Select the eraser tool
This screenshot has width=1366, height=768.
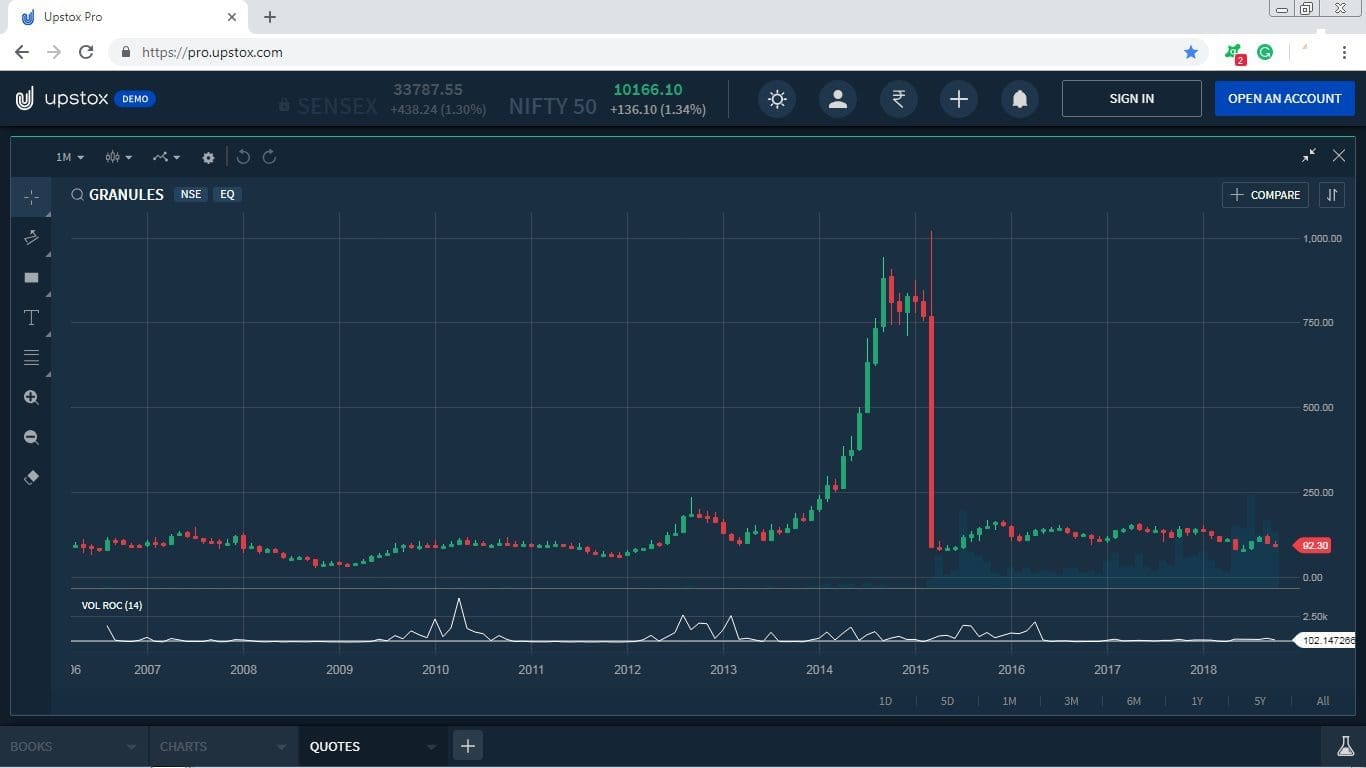point(31,477)
